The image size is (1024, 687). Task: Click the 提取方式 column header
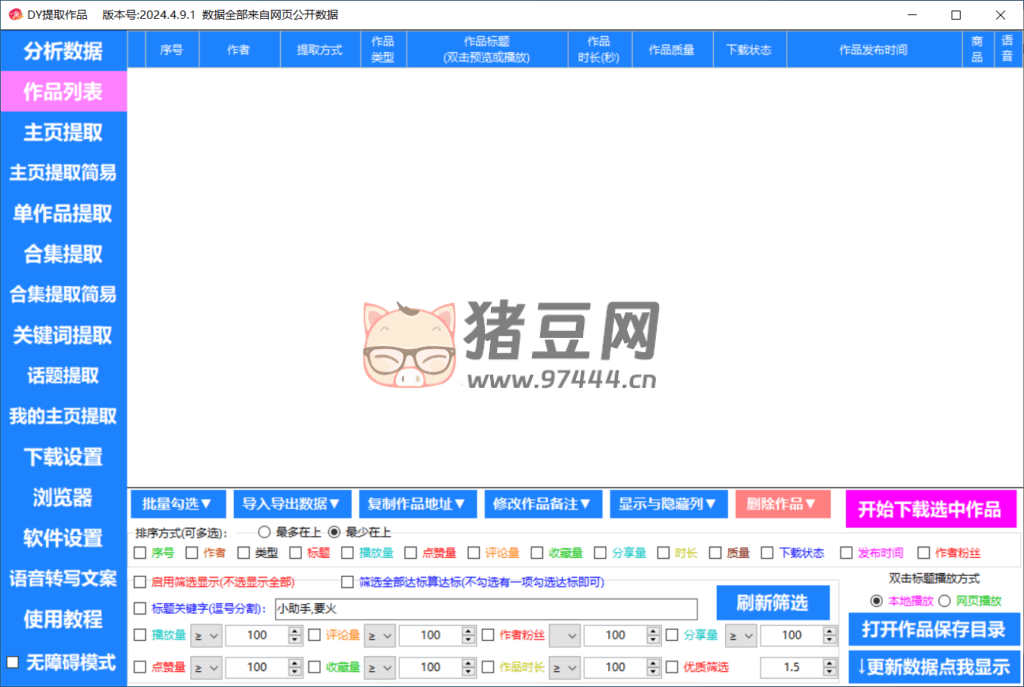point(320,50)
